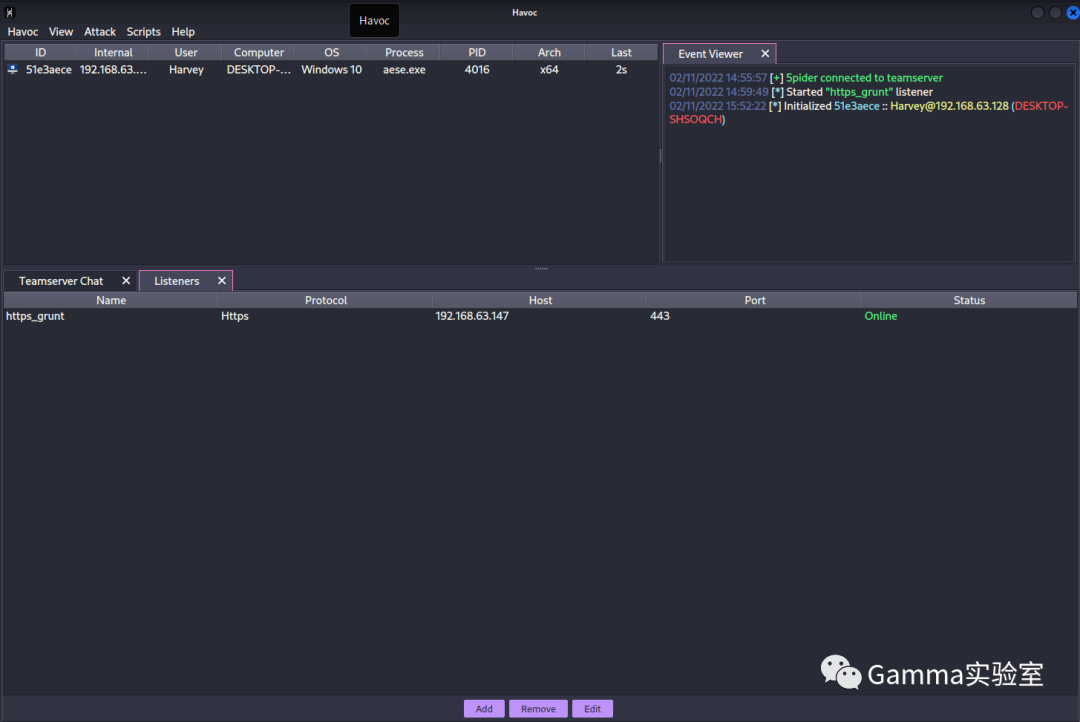Image resolution: width=1080 pixels, height=722 pixels.
Task: Open the Help menu
Action: [x=183, y=32]
